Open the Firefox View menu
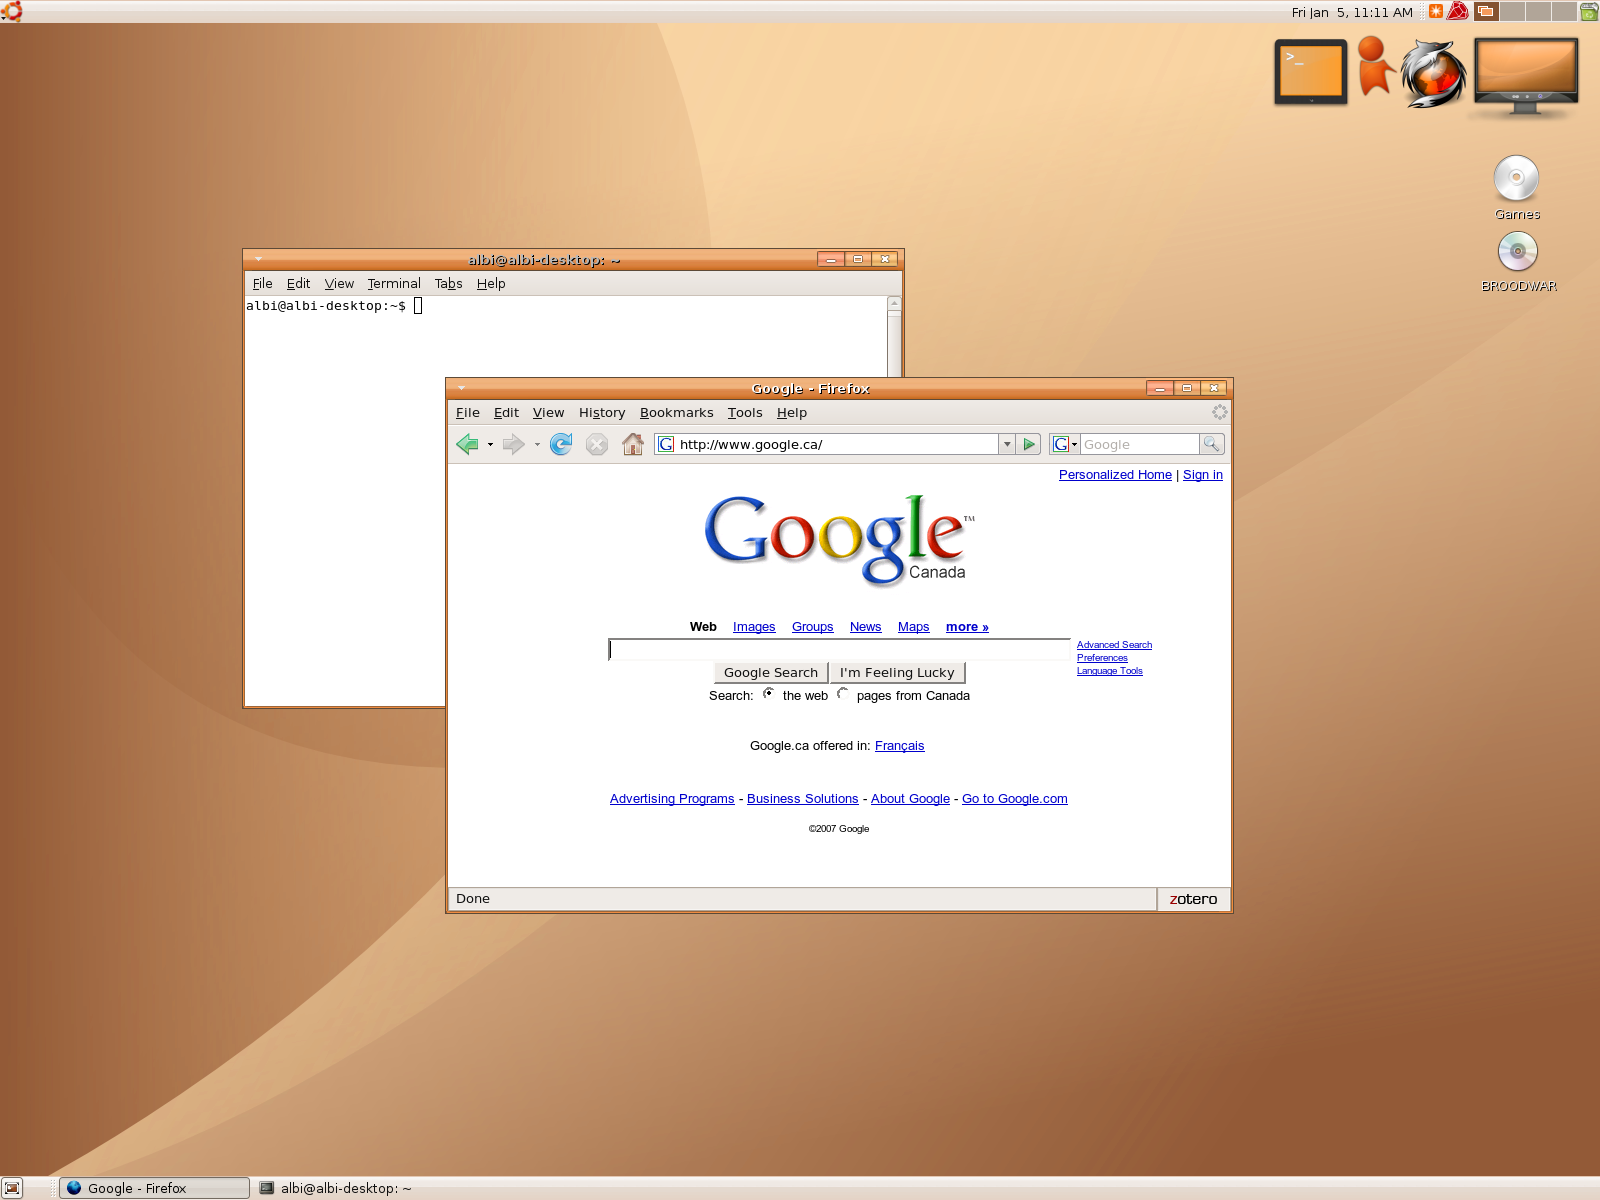This screenshot has width=1600, height=1200. tap(548, 412)
